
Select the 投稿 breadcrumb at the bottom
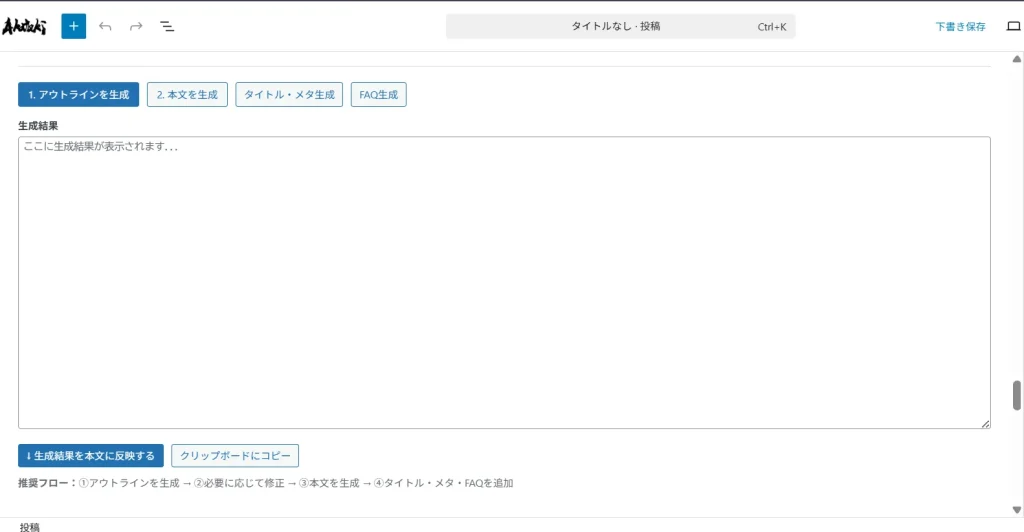click(x=30, y=526)
